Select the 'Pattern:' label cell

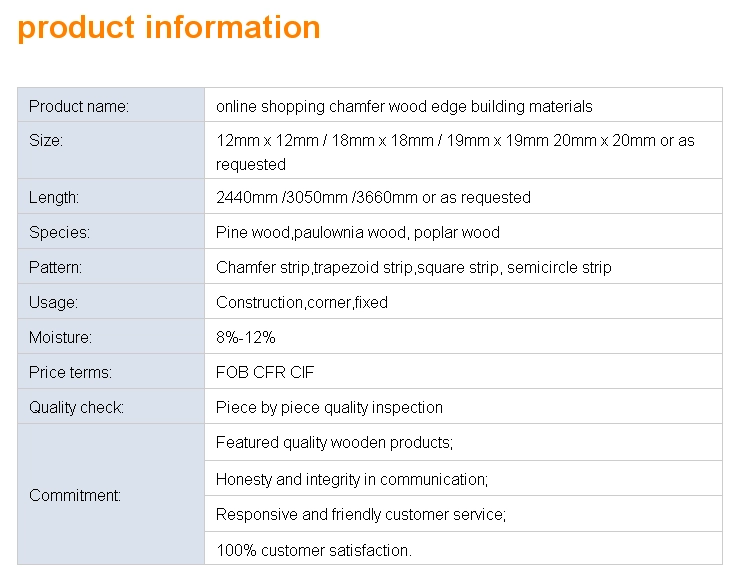tap(111, 266)
